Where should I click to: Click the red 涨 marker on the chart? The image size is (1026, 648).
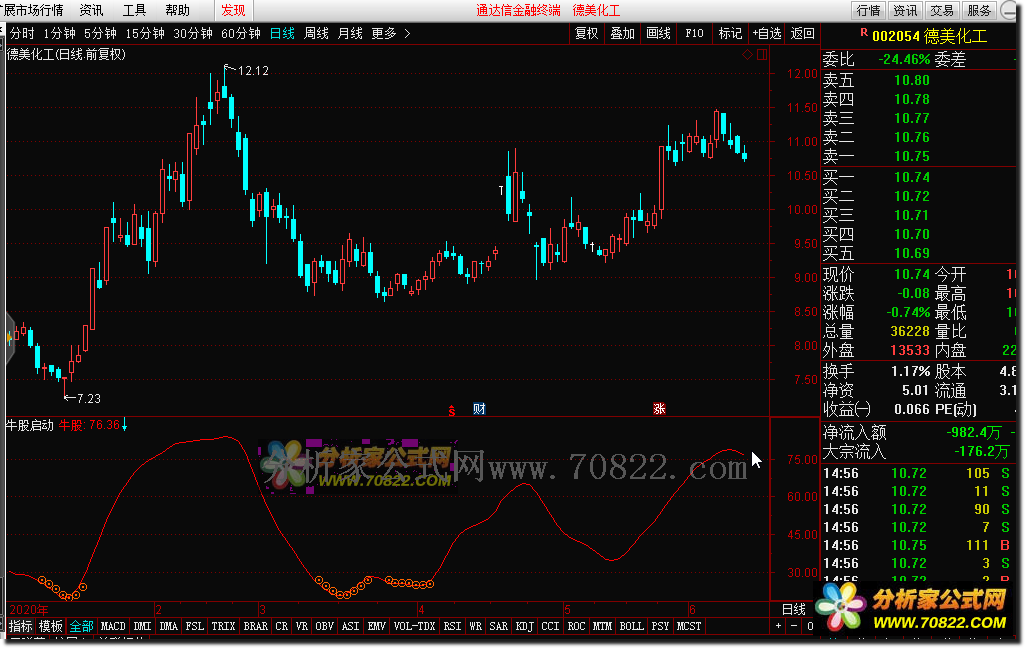[x=659, y=409]
